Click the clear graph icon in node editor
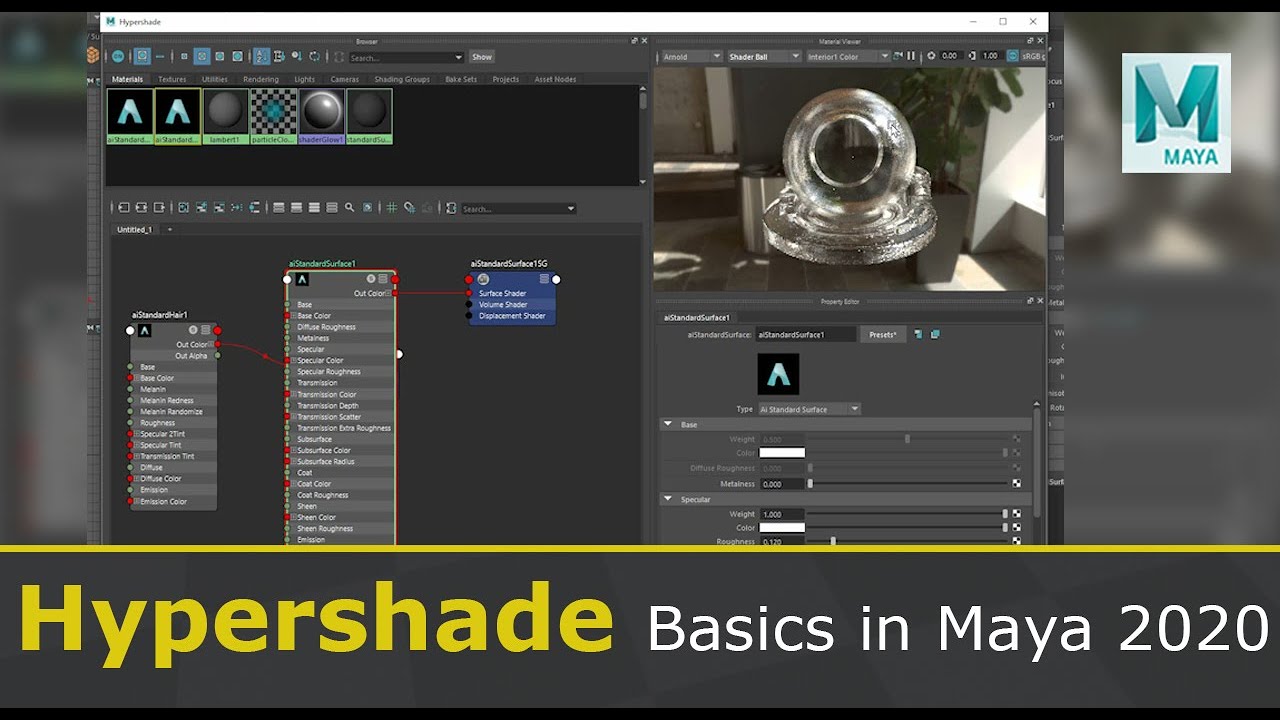The width and height of the screenshot is (1280, 720). (184, 208)
